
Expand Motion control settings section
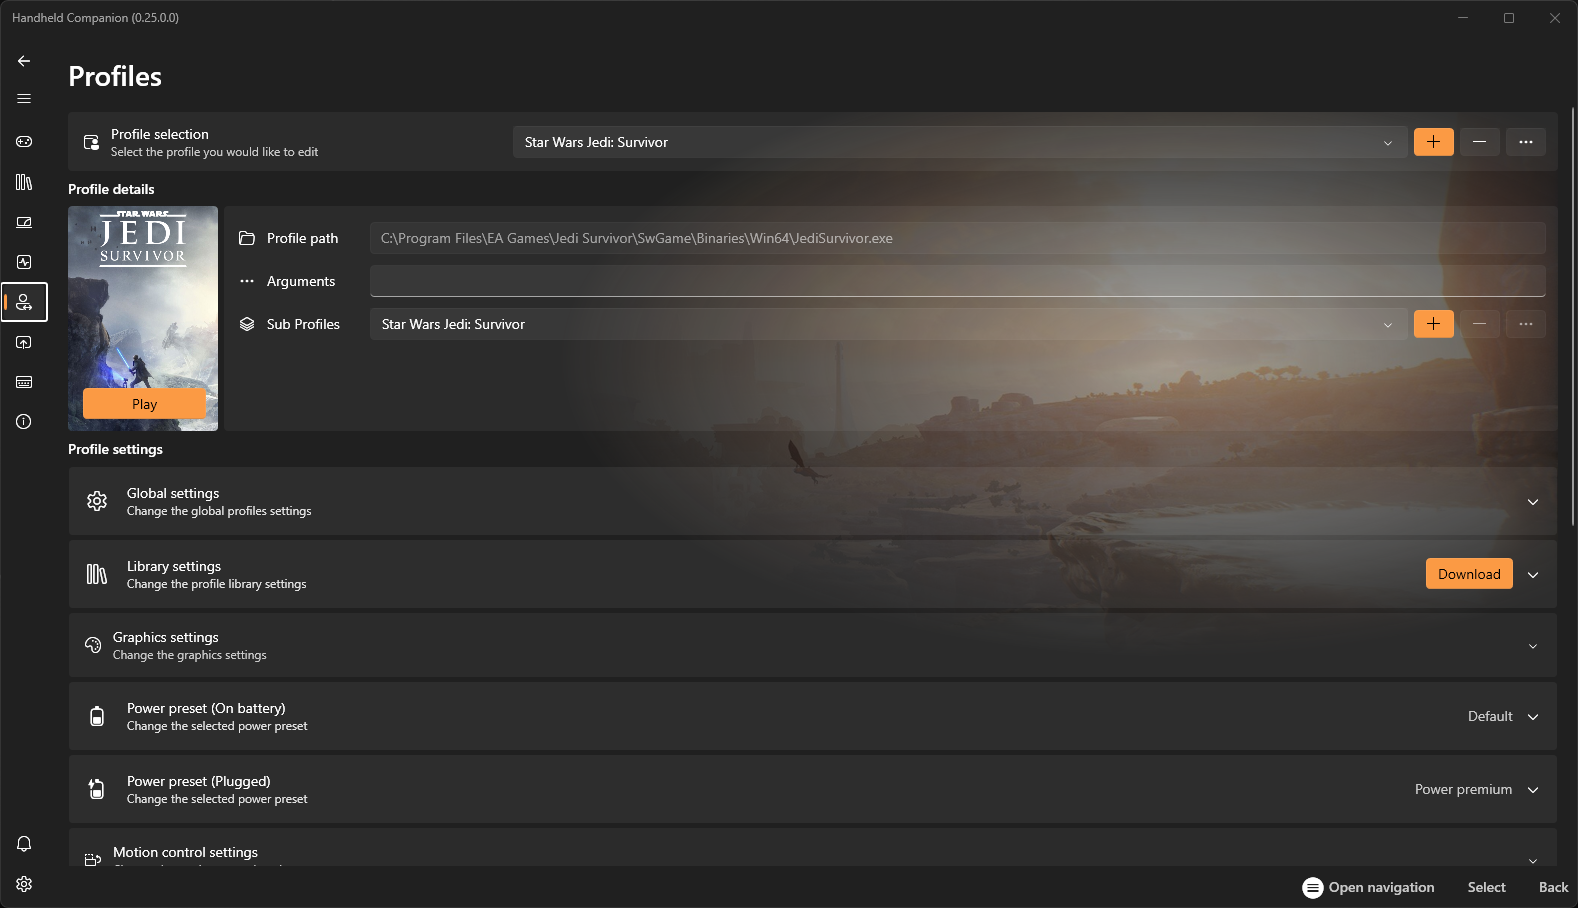(x=1533, y=860)
